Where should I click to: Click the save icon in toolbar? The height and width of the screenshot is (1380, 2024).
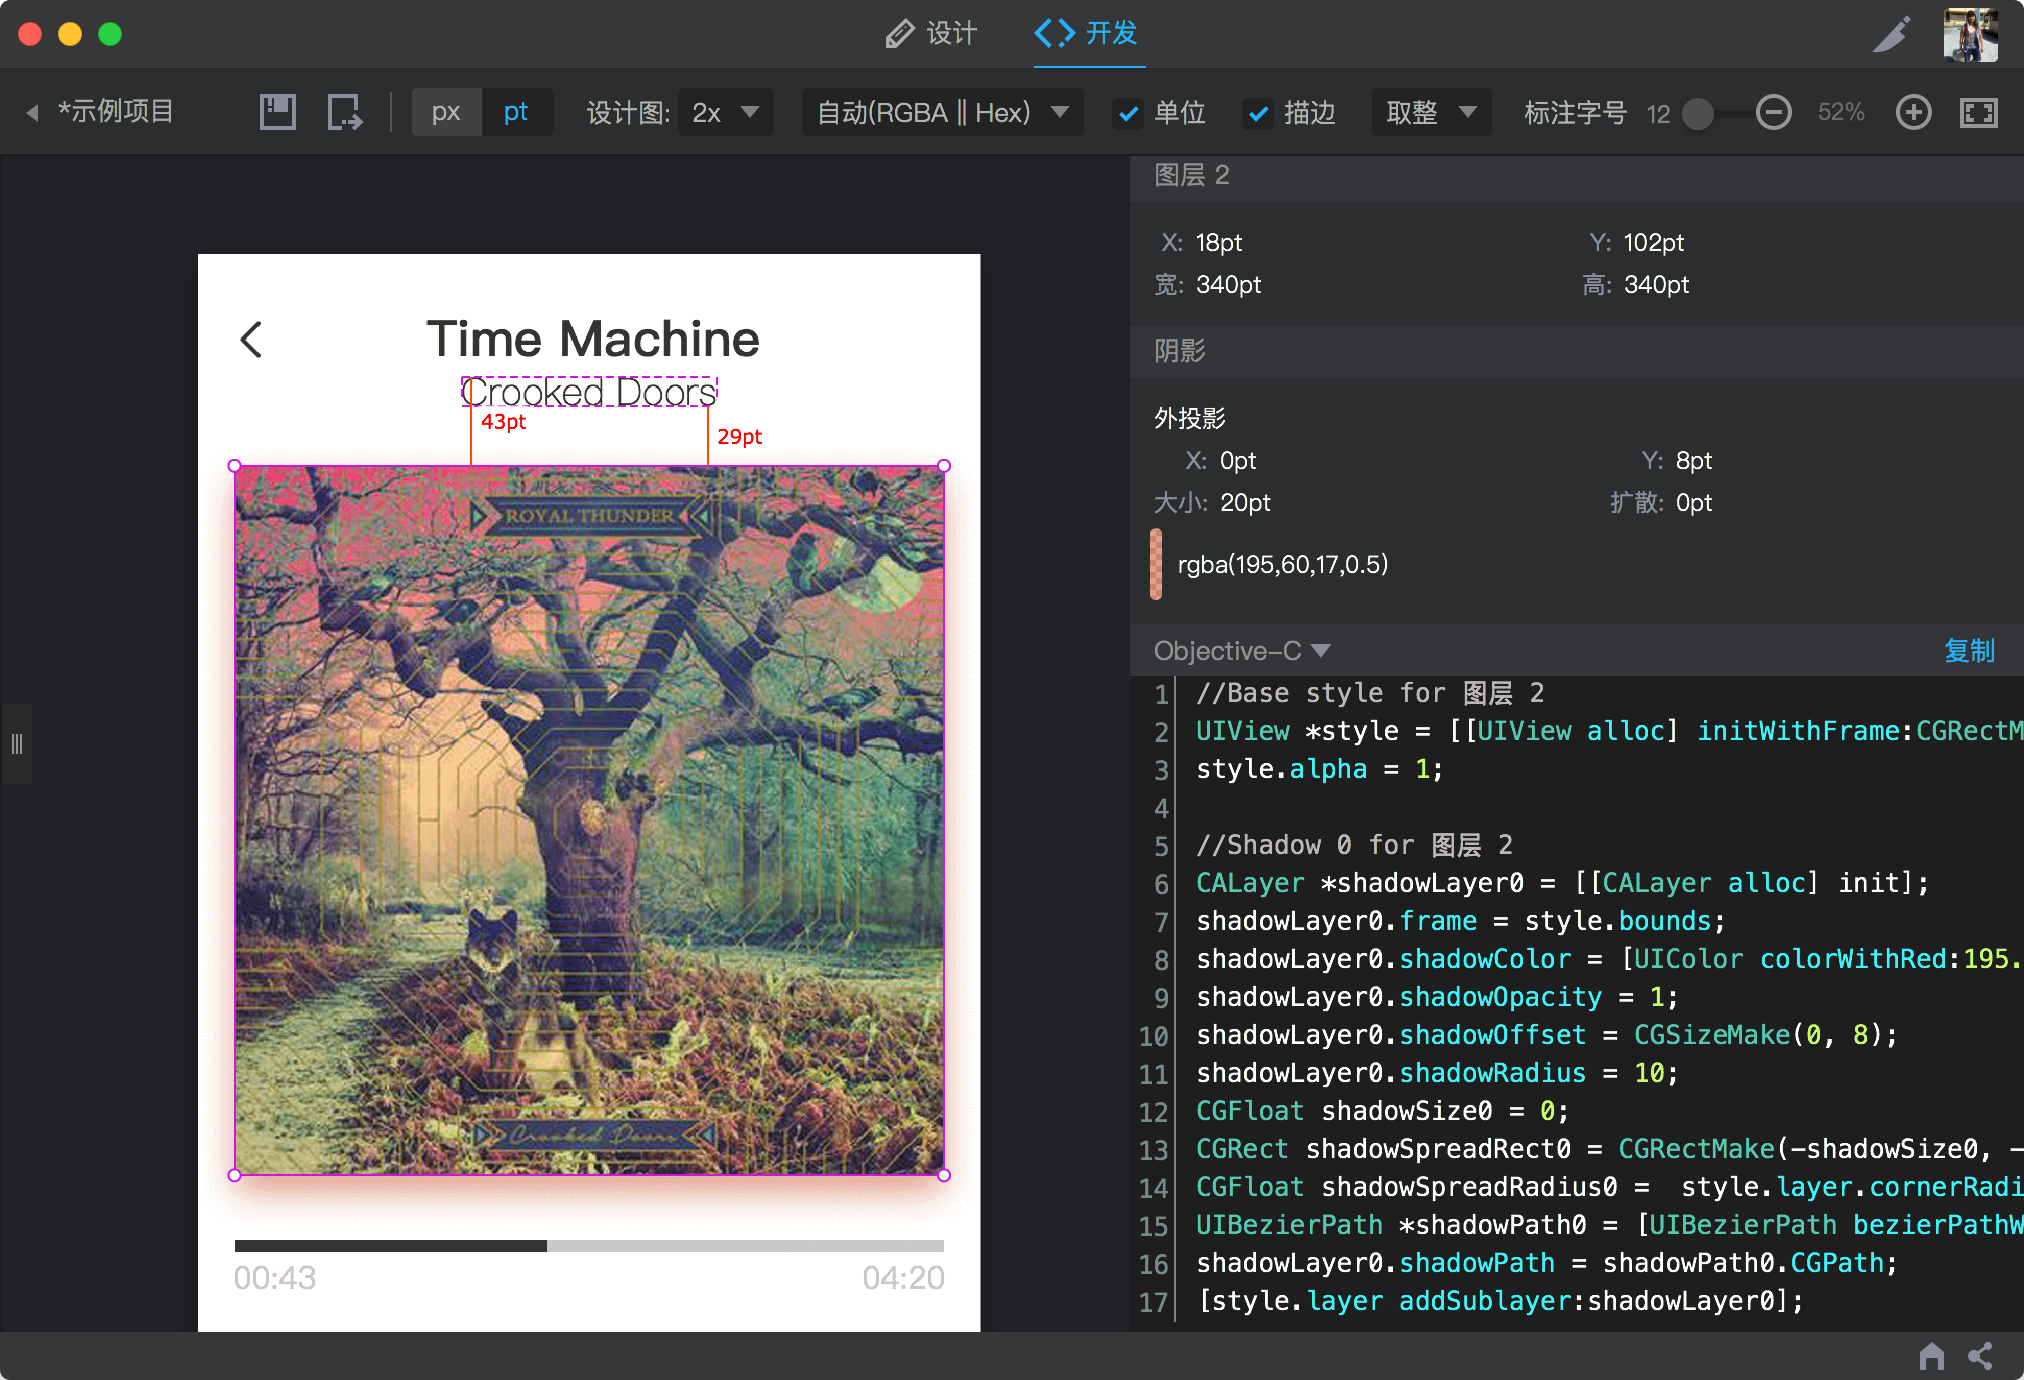click(x=277, y=112)
